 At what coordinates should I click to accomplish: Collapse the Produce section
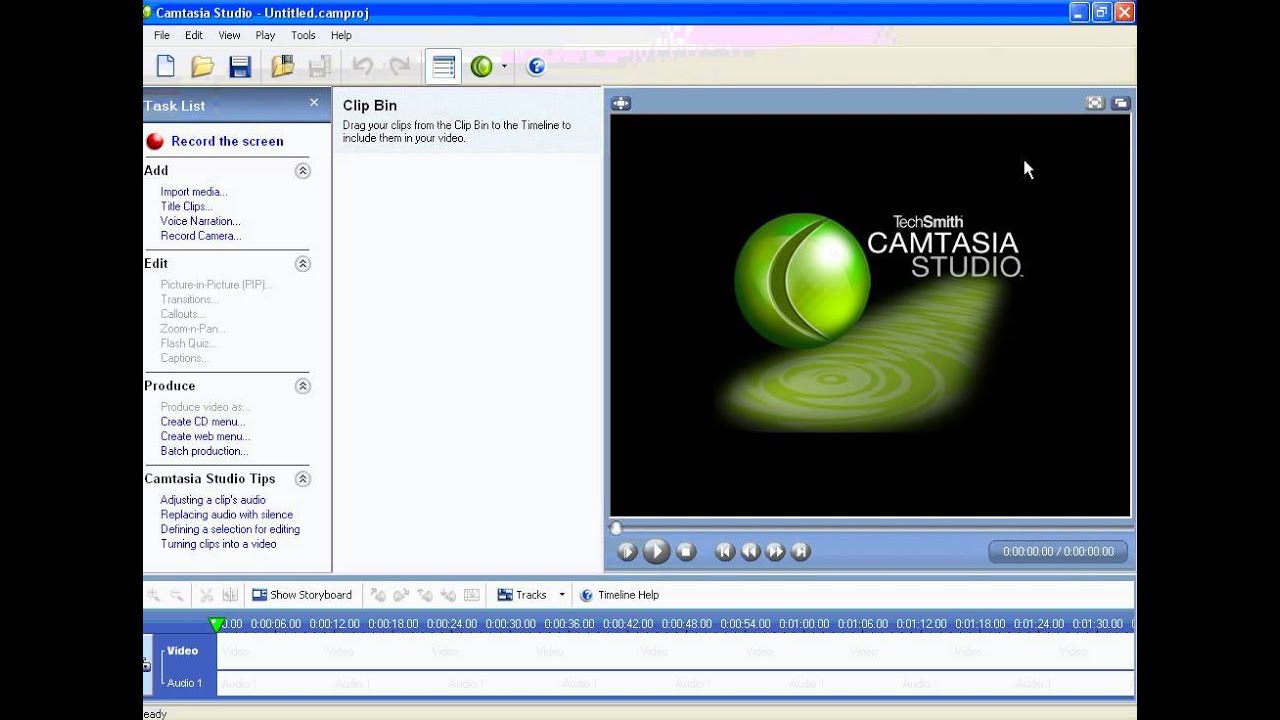click(303, 386)
